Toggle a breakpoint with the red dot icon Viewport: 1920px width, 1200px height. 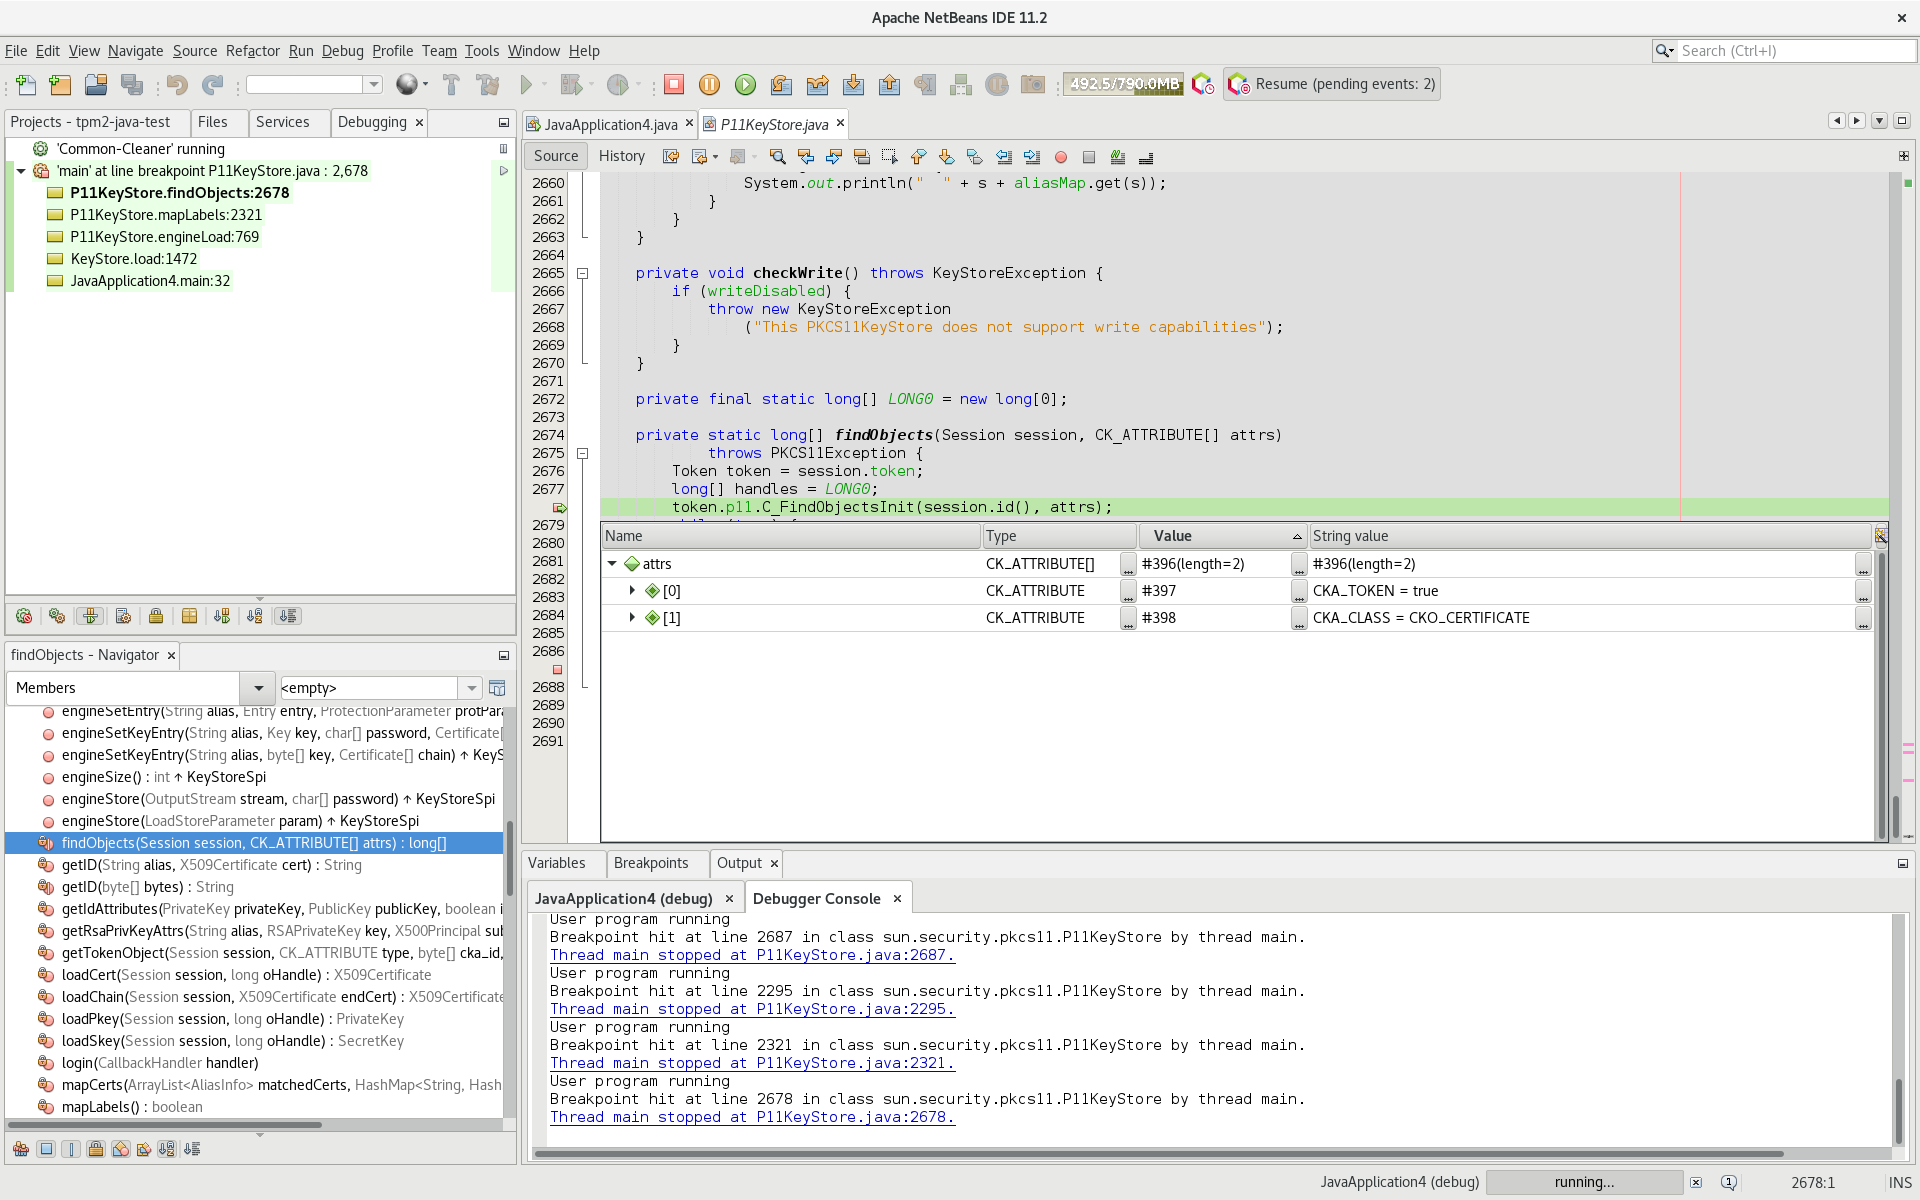(1062, 157)
